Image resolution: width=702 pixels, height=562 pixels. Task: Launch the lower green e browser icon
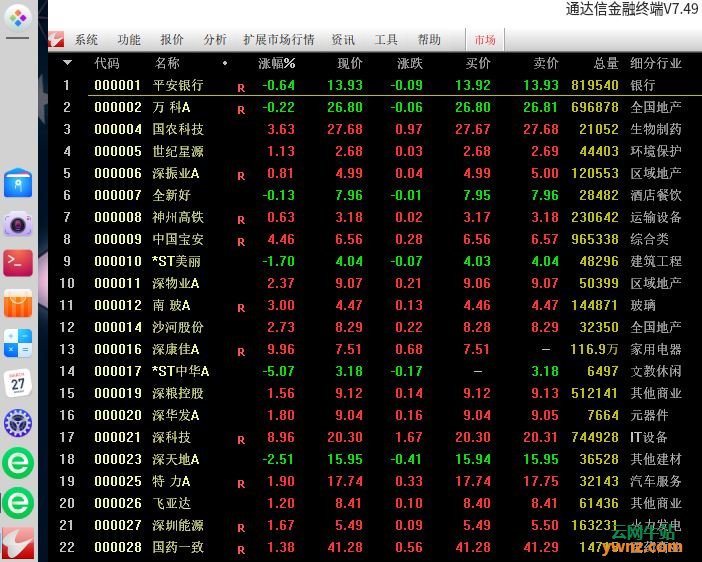click(18, 502)
